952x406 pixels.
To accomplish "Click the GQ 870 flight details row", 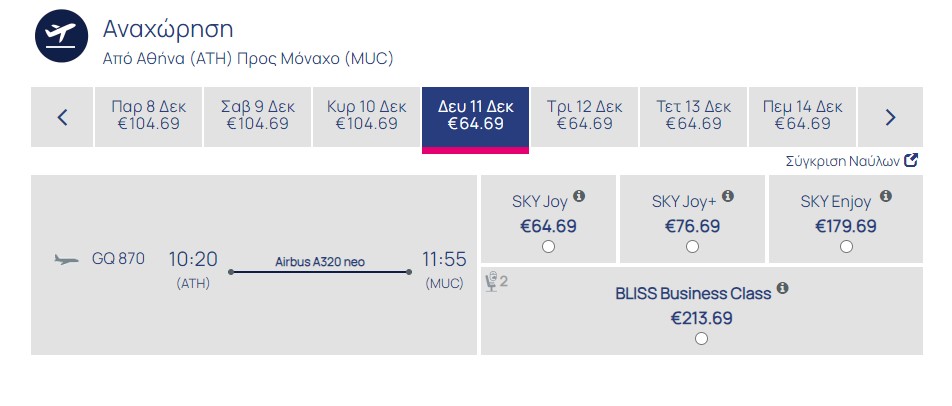I will point(254,265).
